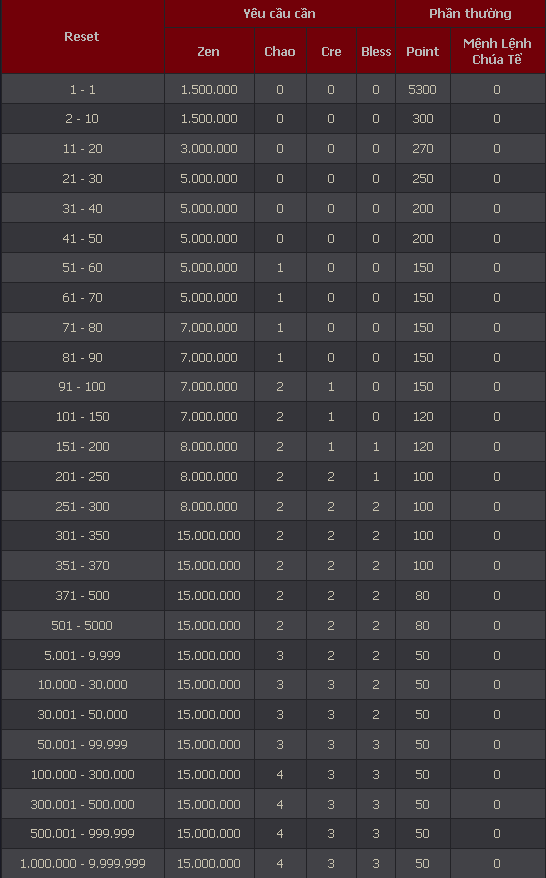This screenshot has width=546, height=878.
Task: Click the Mệnh Lệnh Chúa Tể header
Action: pyautogui.click(x=497, y=51)
